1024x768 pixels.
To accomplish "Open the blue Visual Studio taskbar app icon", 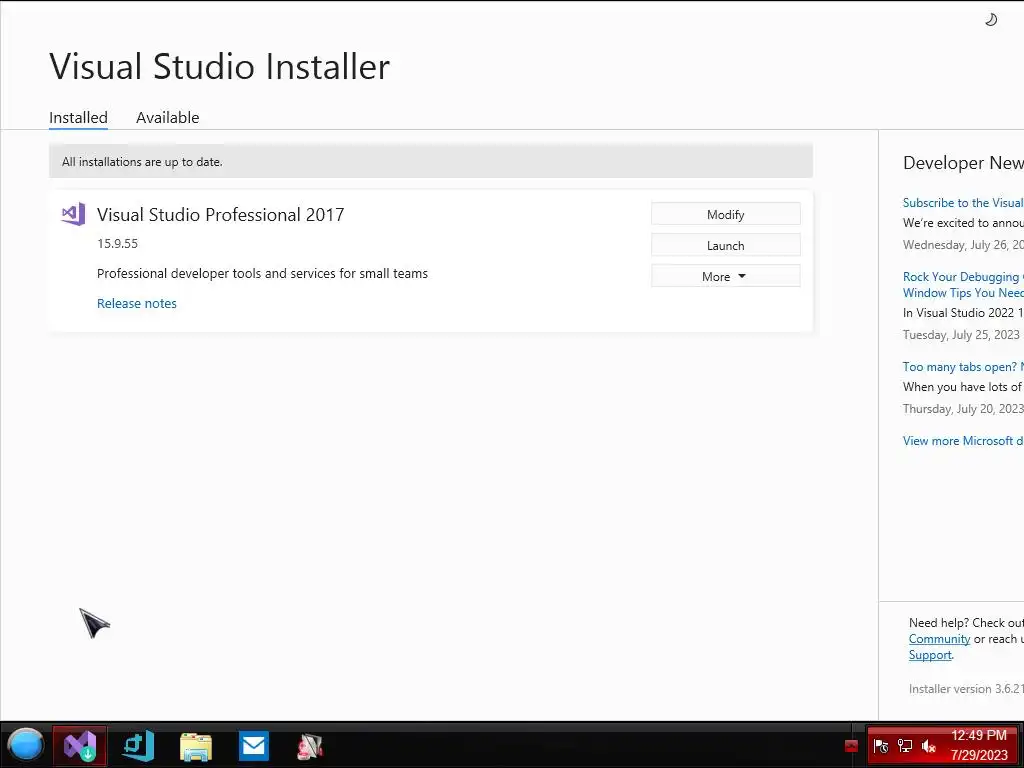I will point(138,746).
